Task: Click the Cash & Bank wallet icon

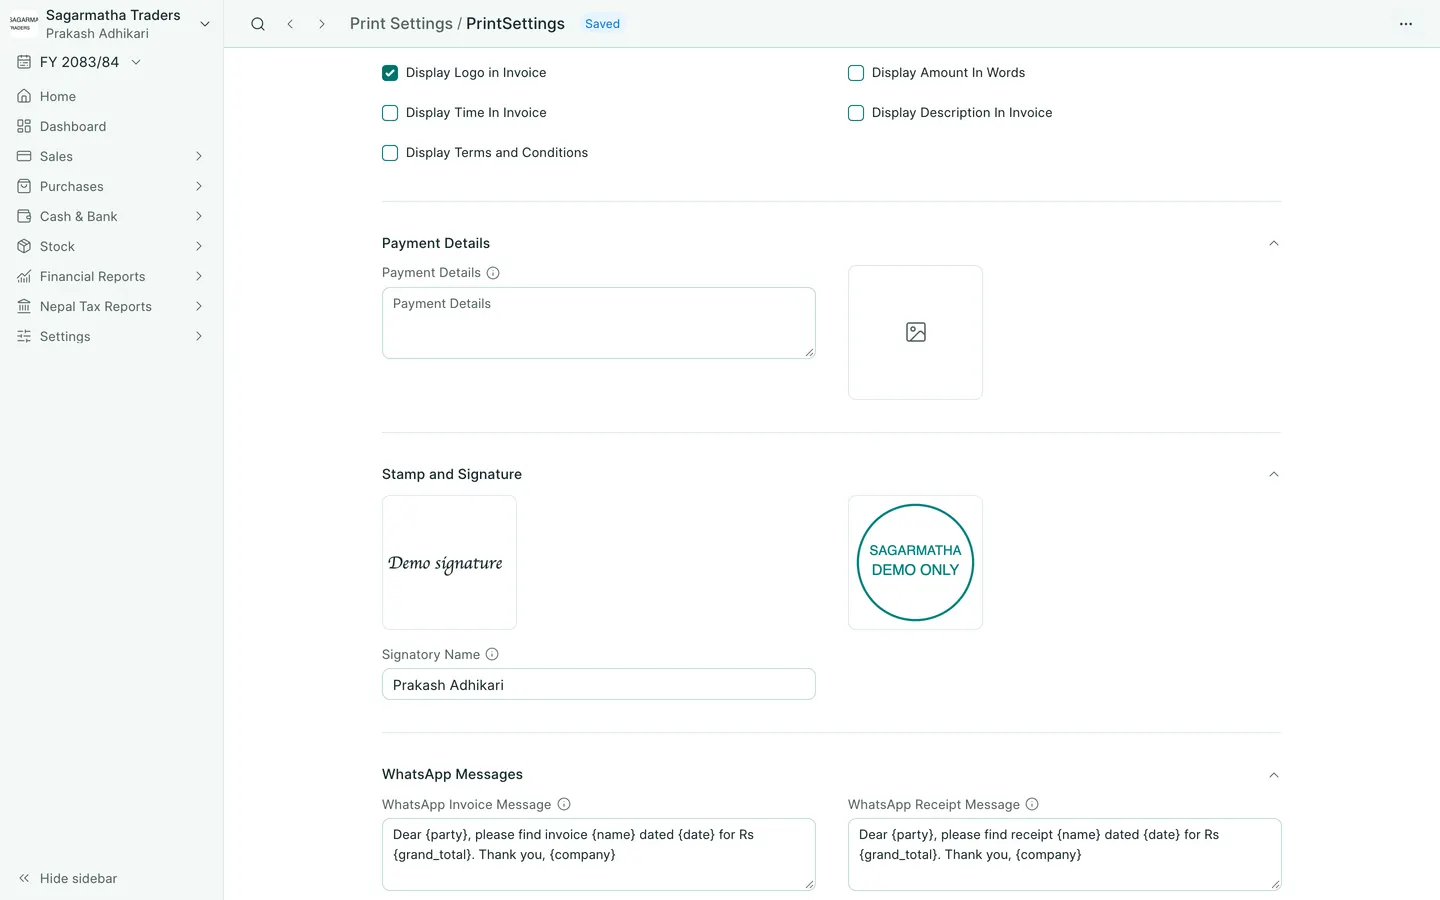Action: click(24, 216)
